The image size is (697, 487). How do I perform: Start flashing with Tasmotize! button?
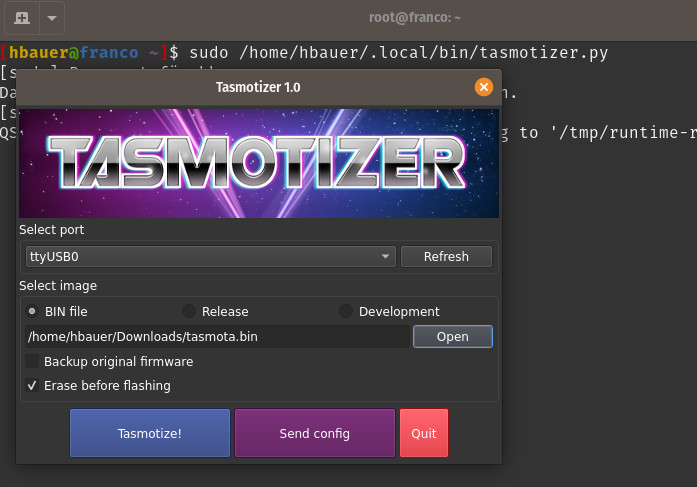[x=150, y=433]
